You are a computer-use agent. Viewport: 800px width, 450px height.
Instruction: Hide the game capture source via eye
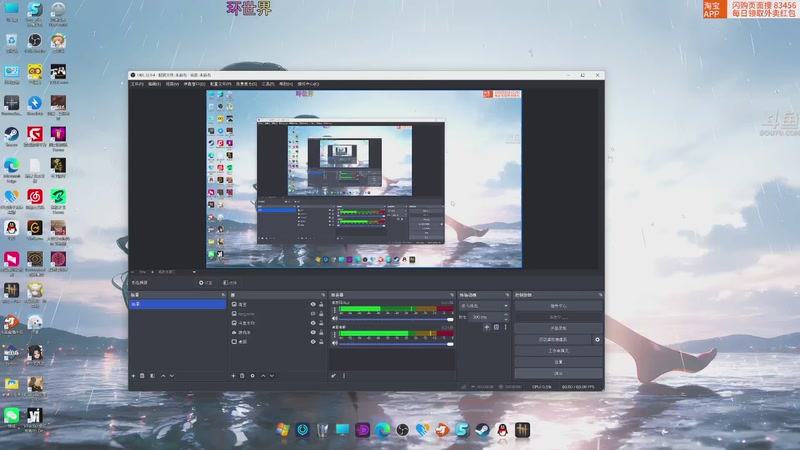click(x=313, y=332)
